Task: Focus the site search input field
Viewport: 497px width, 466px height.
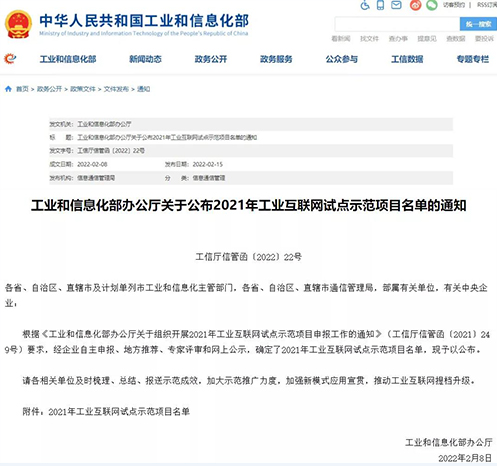Action: (397, 24)
